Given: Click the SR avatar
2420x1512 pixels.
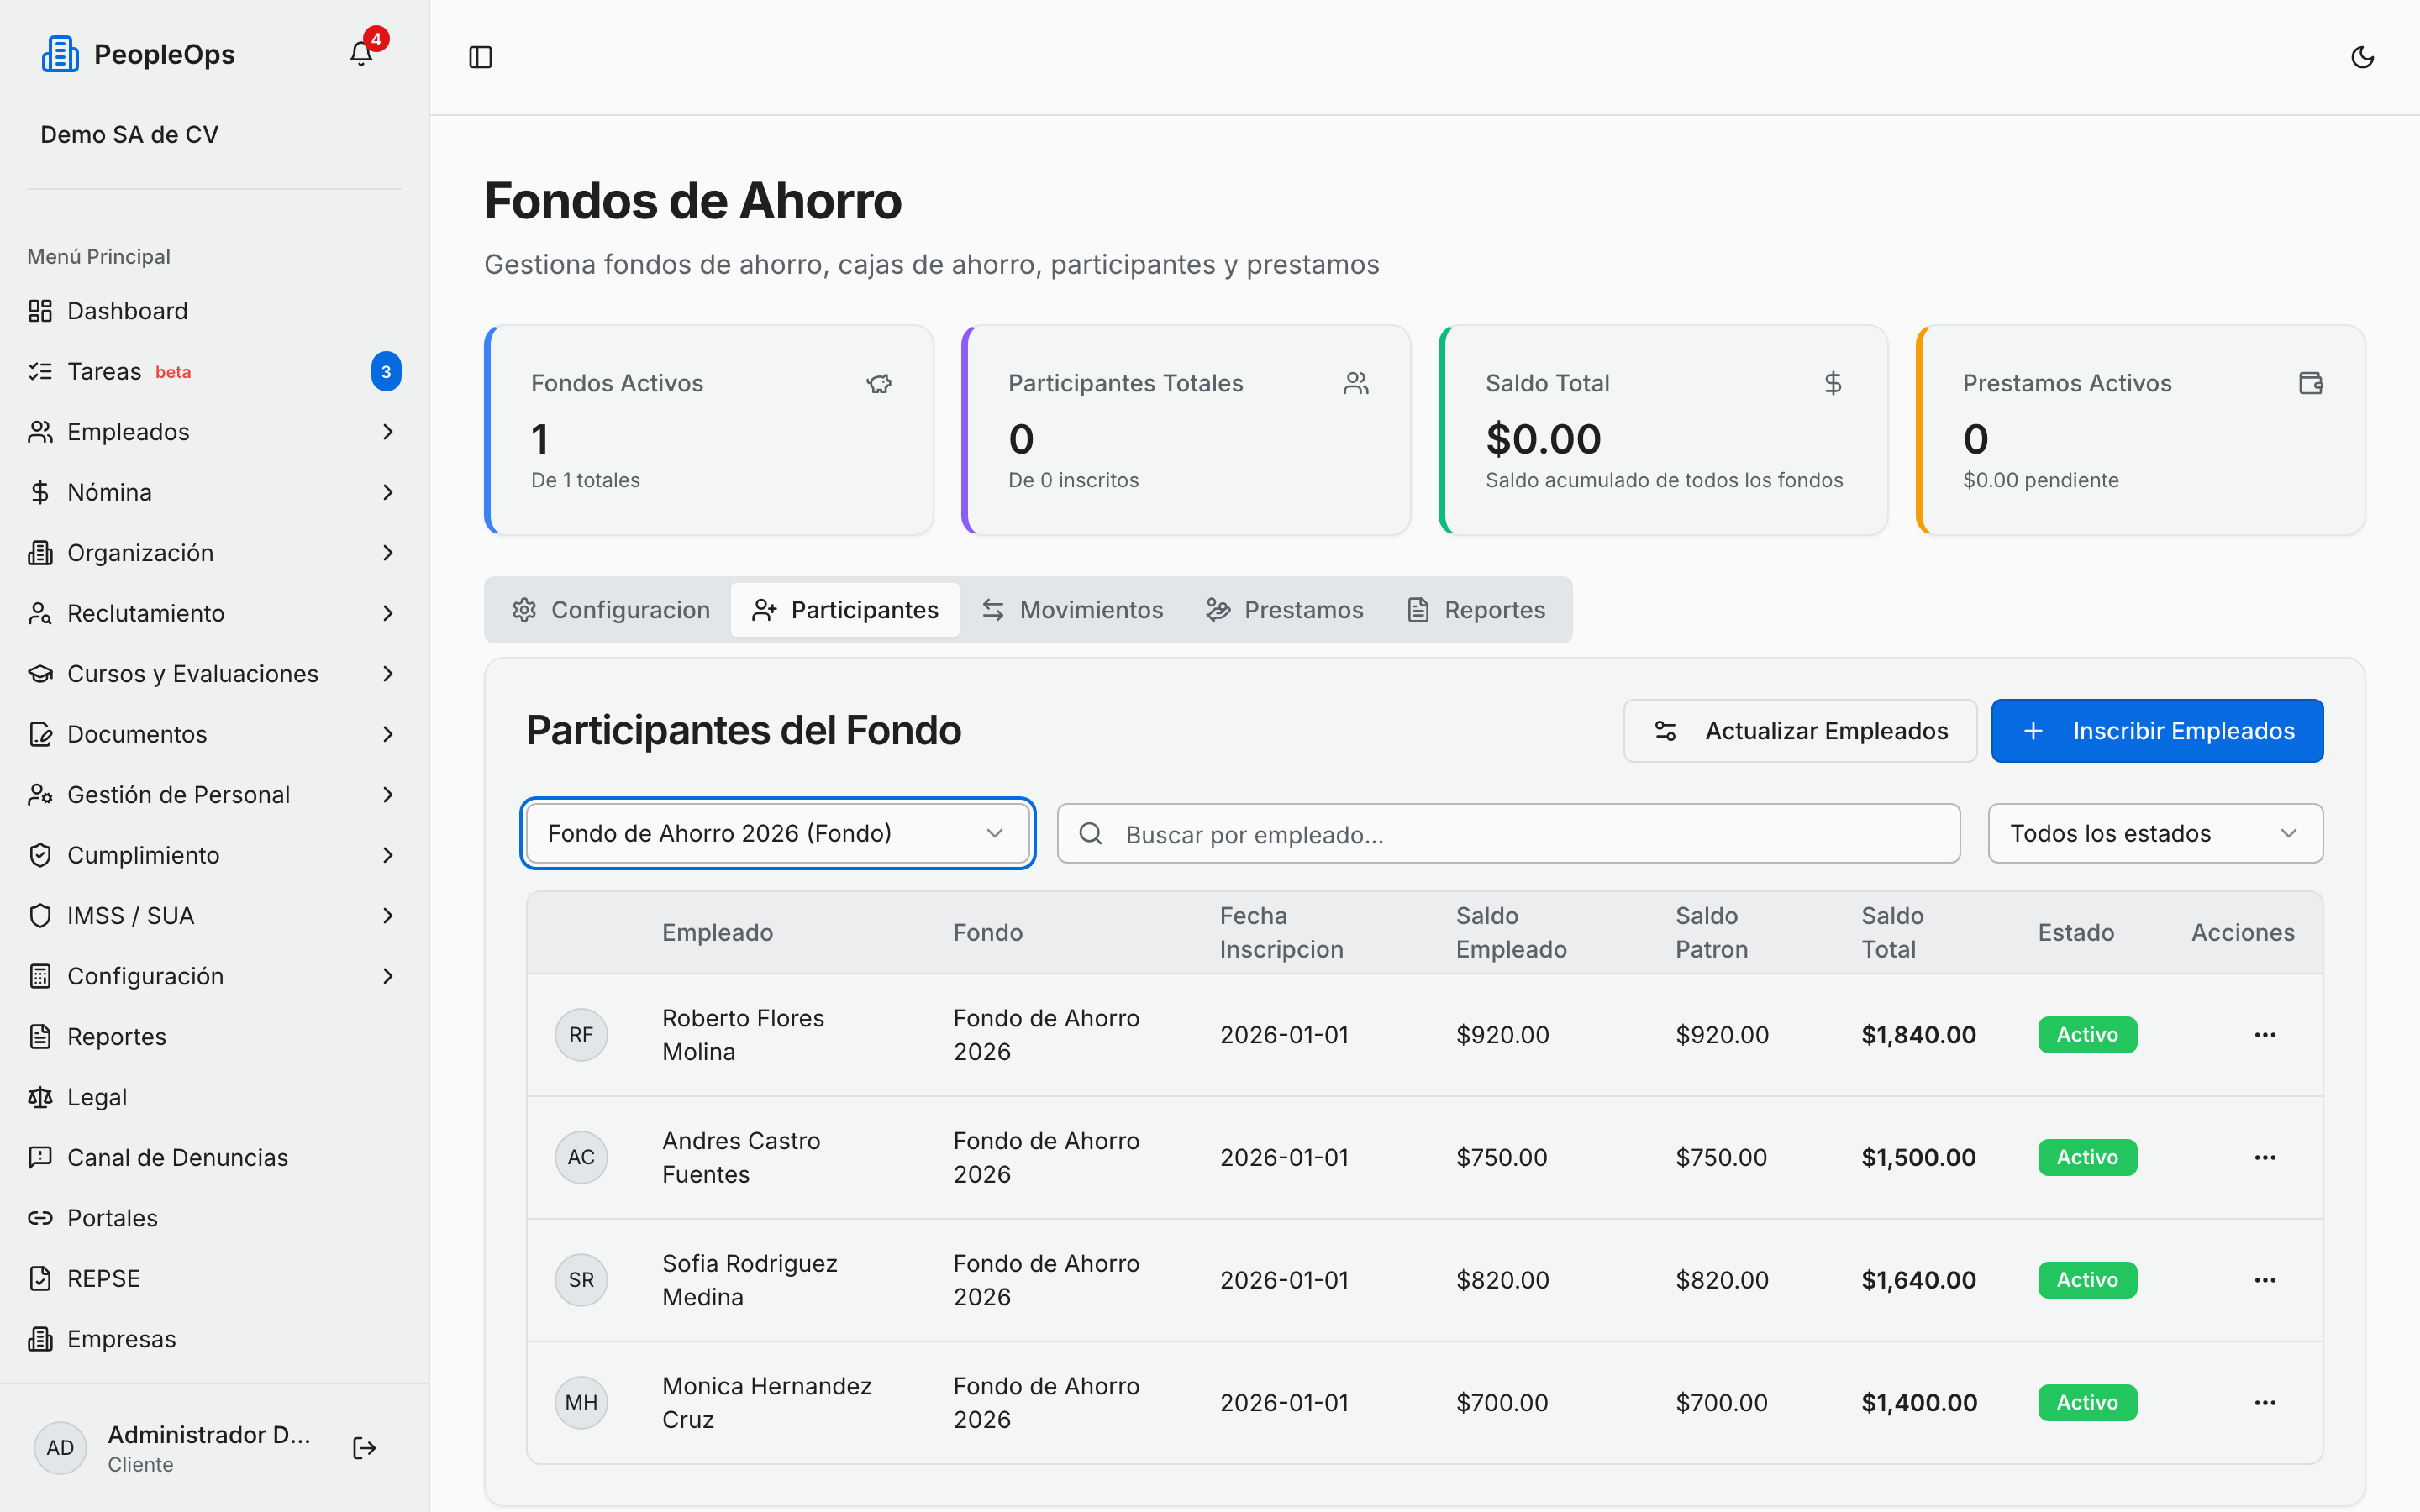Looking at the screenshot, I should click(x=581, y=1280).
